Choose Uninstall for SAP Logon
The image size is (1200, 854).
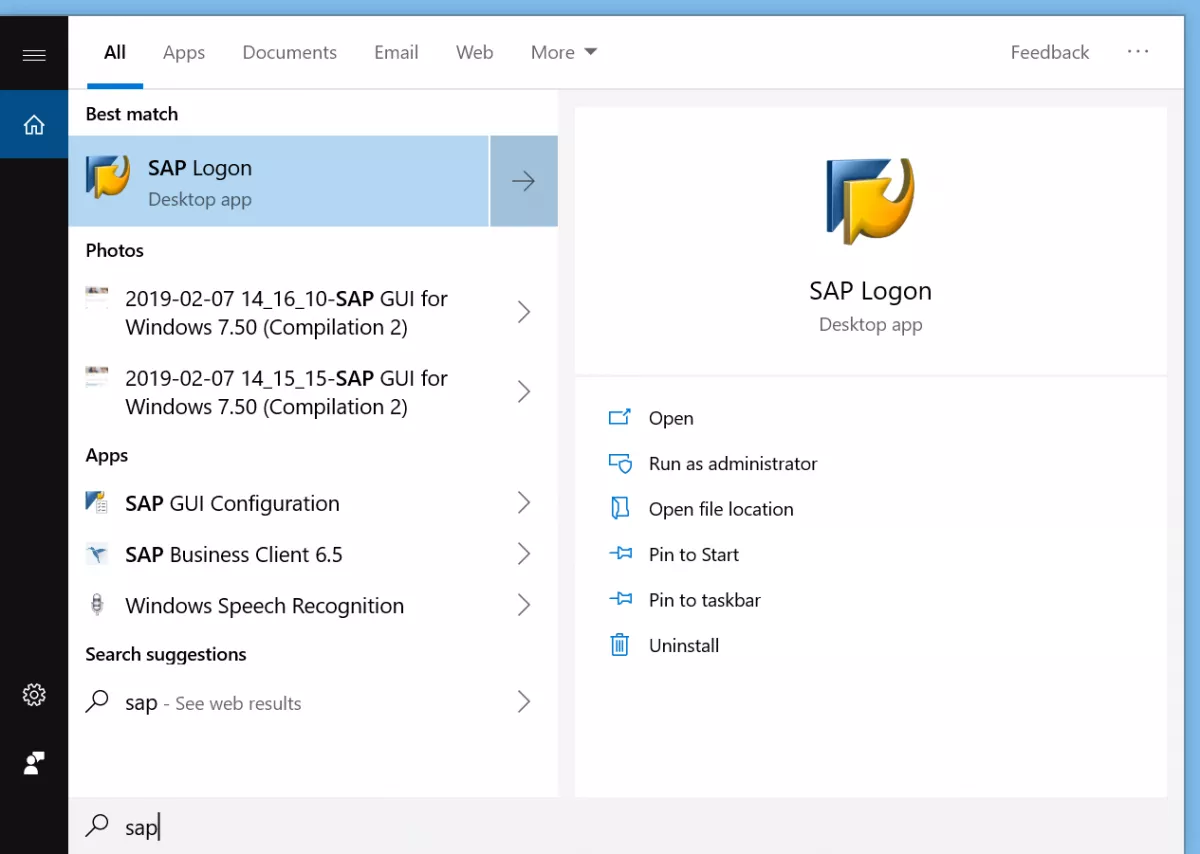684,645
